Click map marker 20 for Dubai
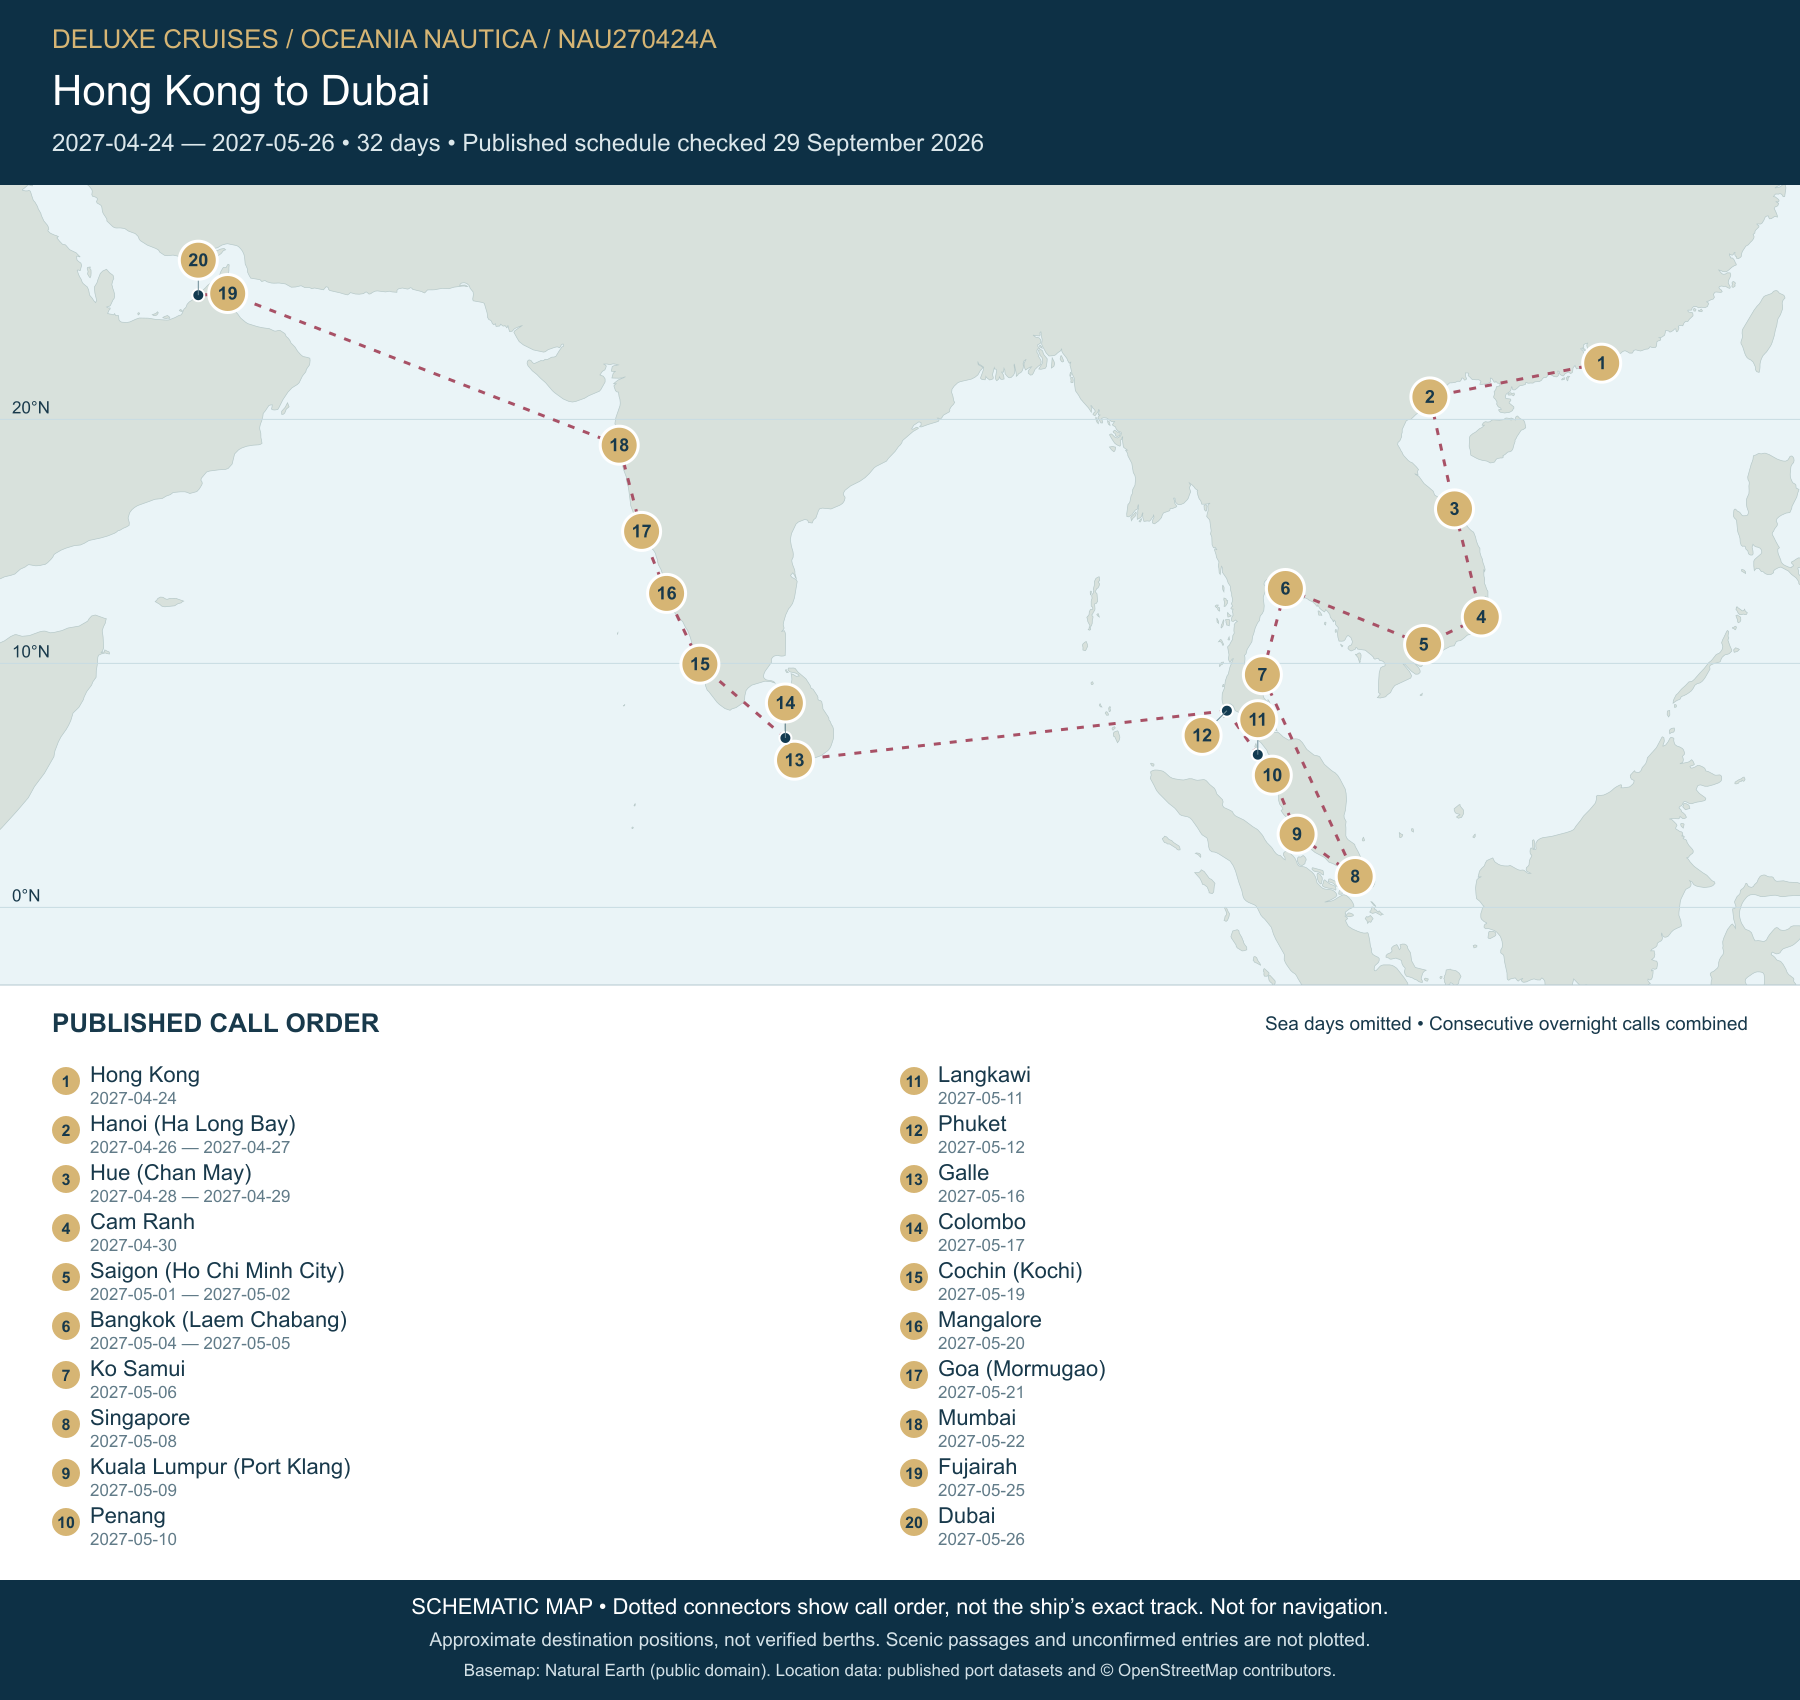Image resolution: width=1800 pixels, height=1700 pixels. tap(198, 260)
